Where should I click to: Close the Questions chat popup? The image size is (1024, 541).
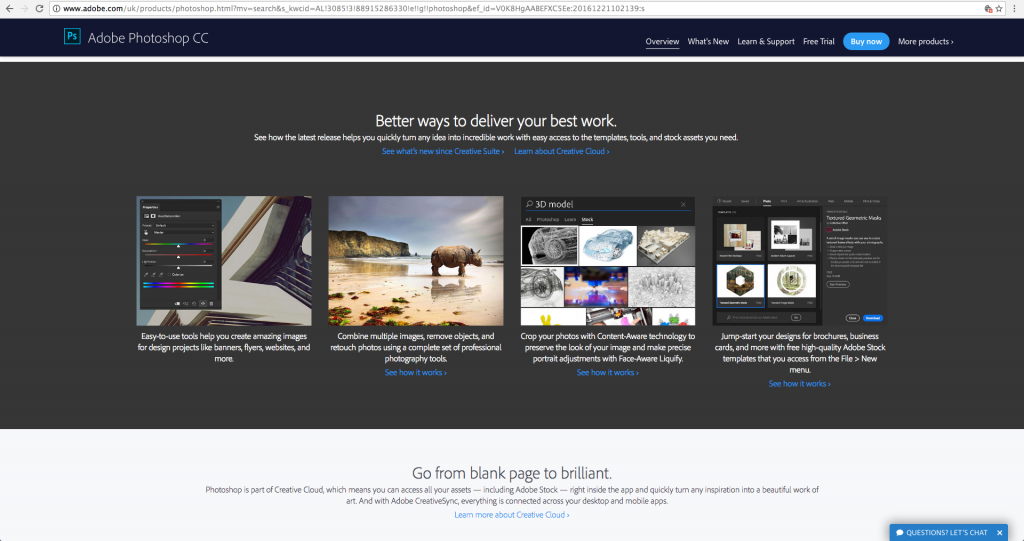pos(999,533)
